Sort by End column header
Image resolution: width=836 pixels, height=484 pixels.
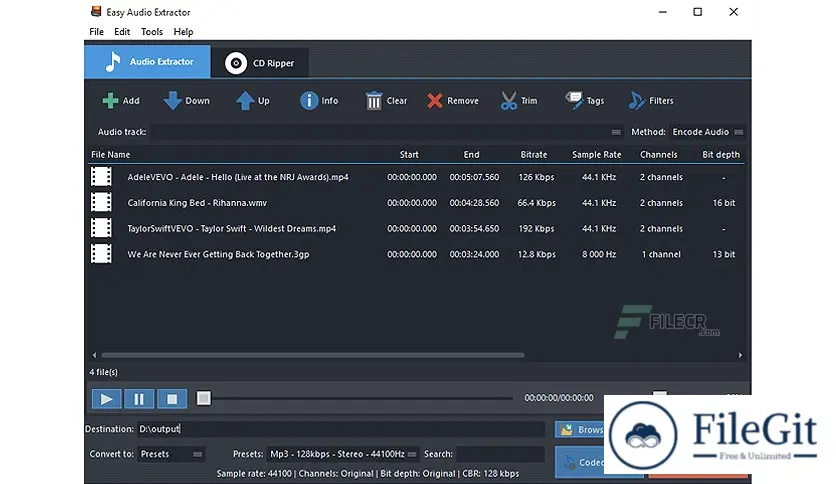tap(471, 155)
